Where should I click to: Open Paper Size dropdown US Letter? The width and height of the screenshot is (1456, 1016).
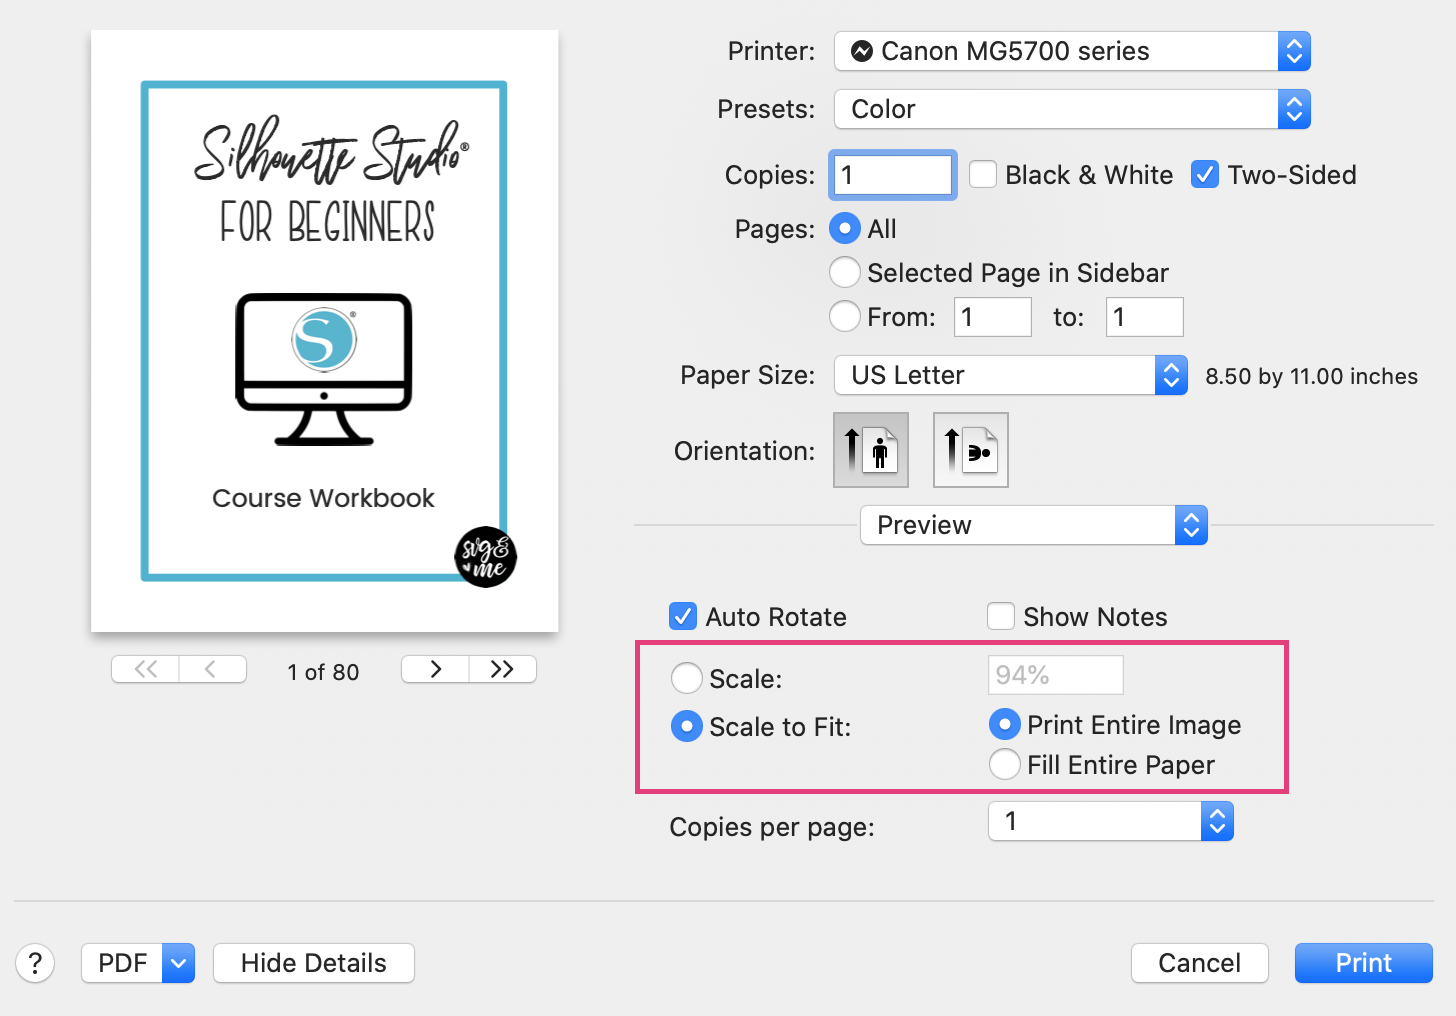coord(1011,375)
